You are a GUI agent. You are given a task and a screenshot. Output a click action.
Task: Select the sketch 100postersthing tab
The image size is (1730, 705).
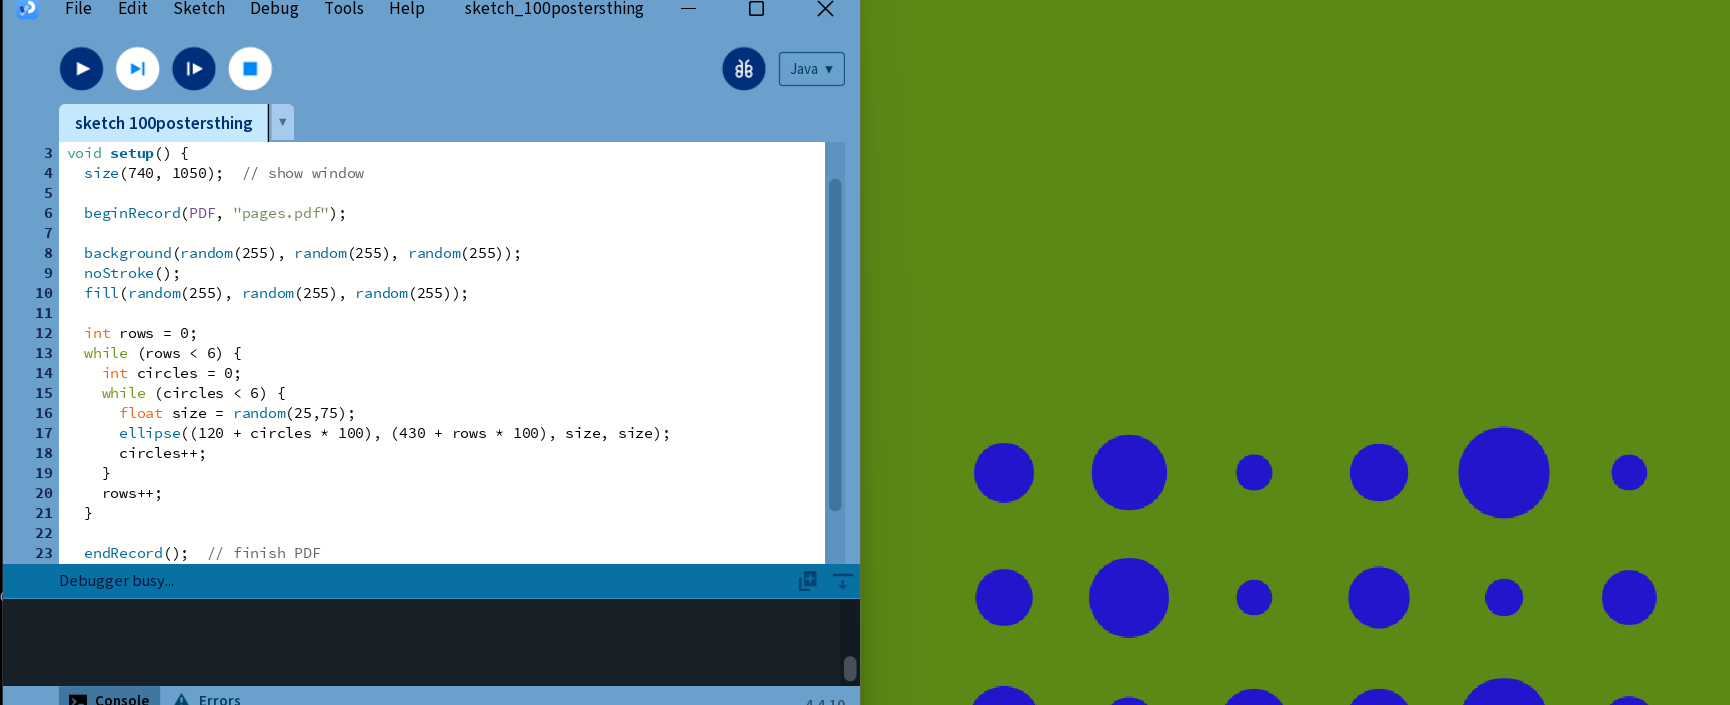click(x=163, y=123)
